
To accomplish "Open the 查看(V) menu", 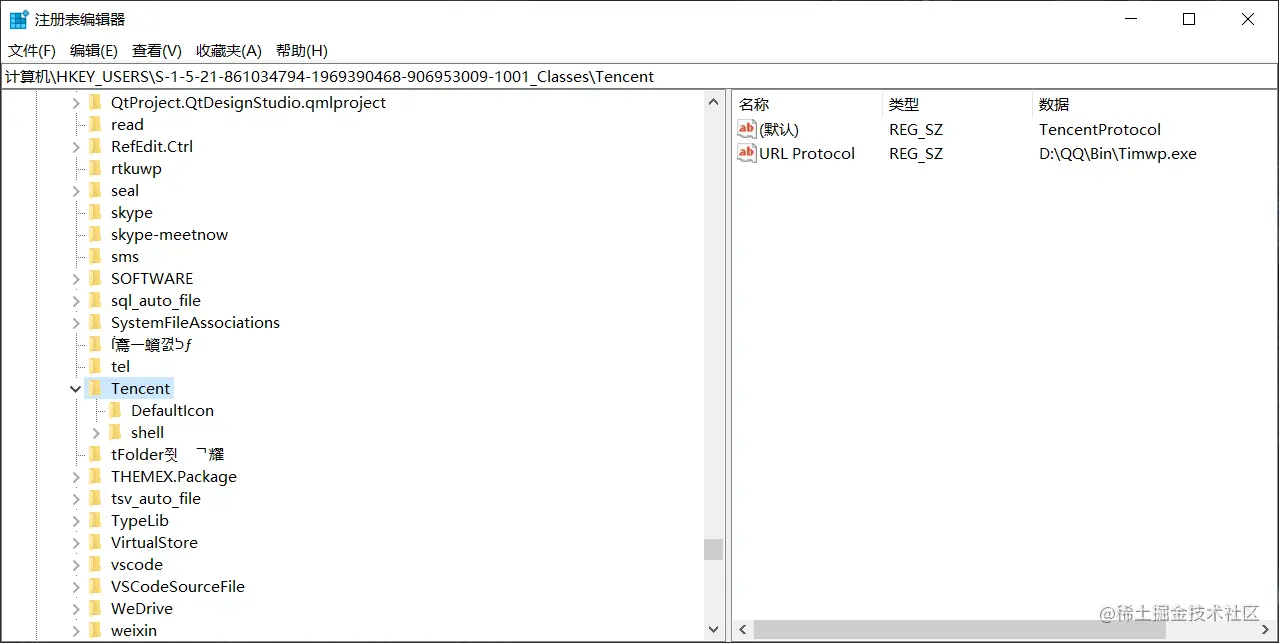I will [x=155, y=50].
